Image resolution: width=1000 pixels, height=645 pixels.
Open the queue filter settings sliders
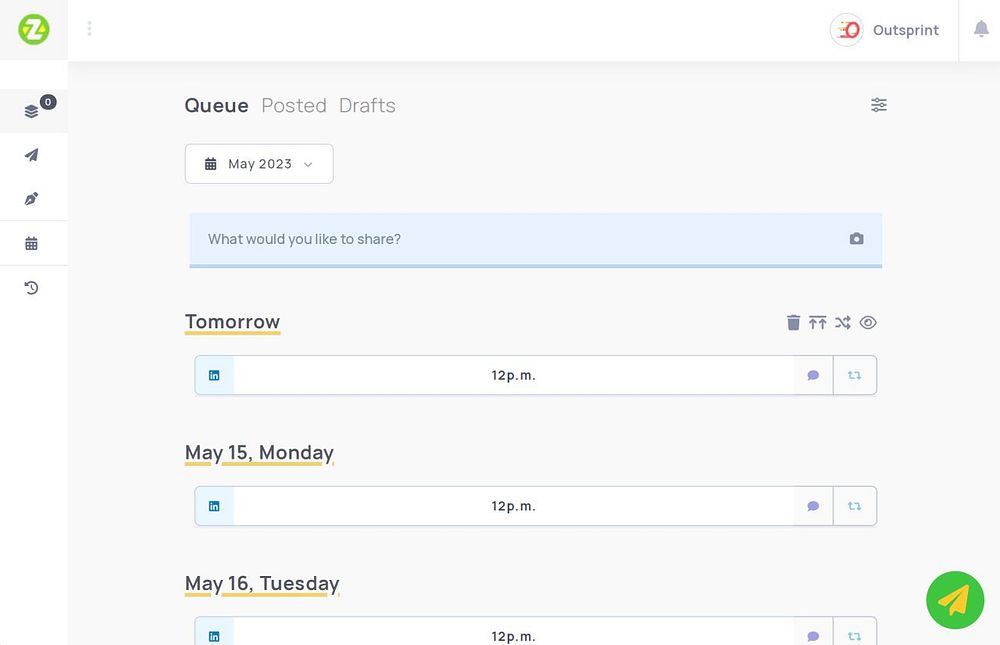pos(879,105)
